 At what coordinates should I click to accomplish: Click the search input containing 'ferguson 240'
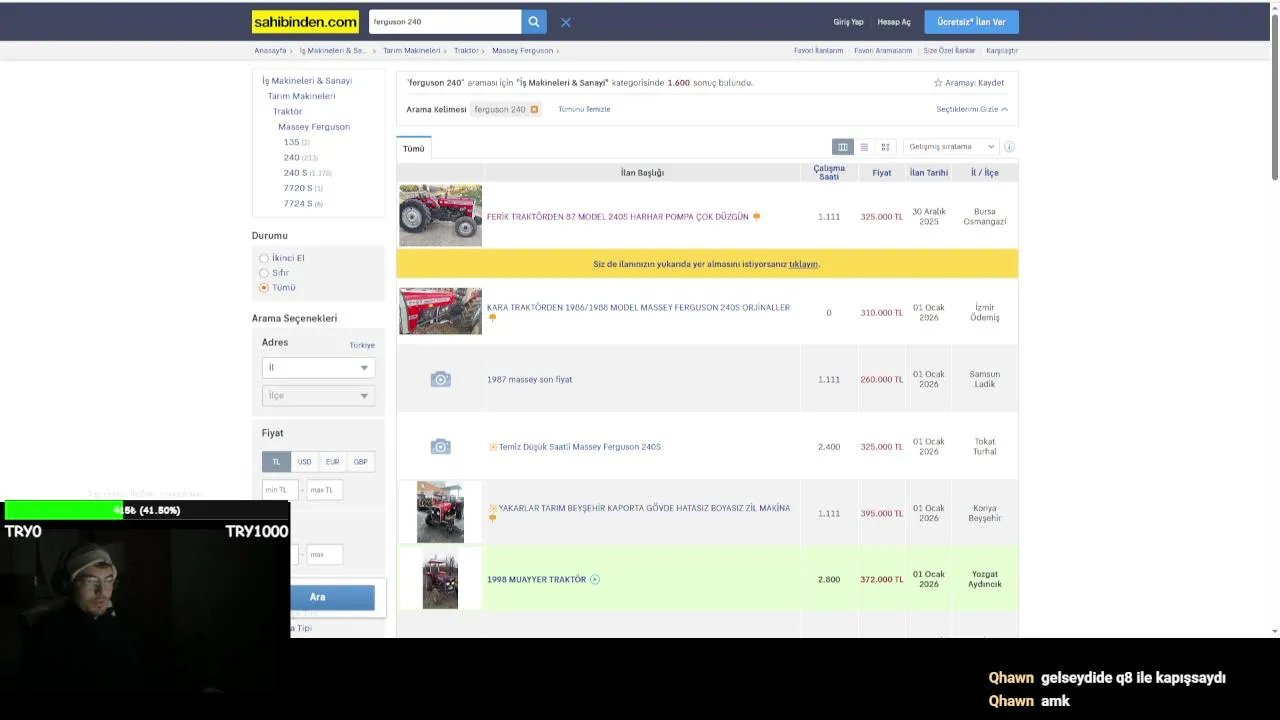445,21
